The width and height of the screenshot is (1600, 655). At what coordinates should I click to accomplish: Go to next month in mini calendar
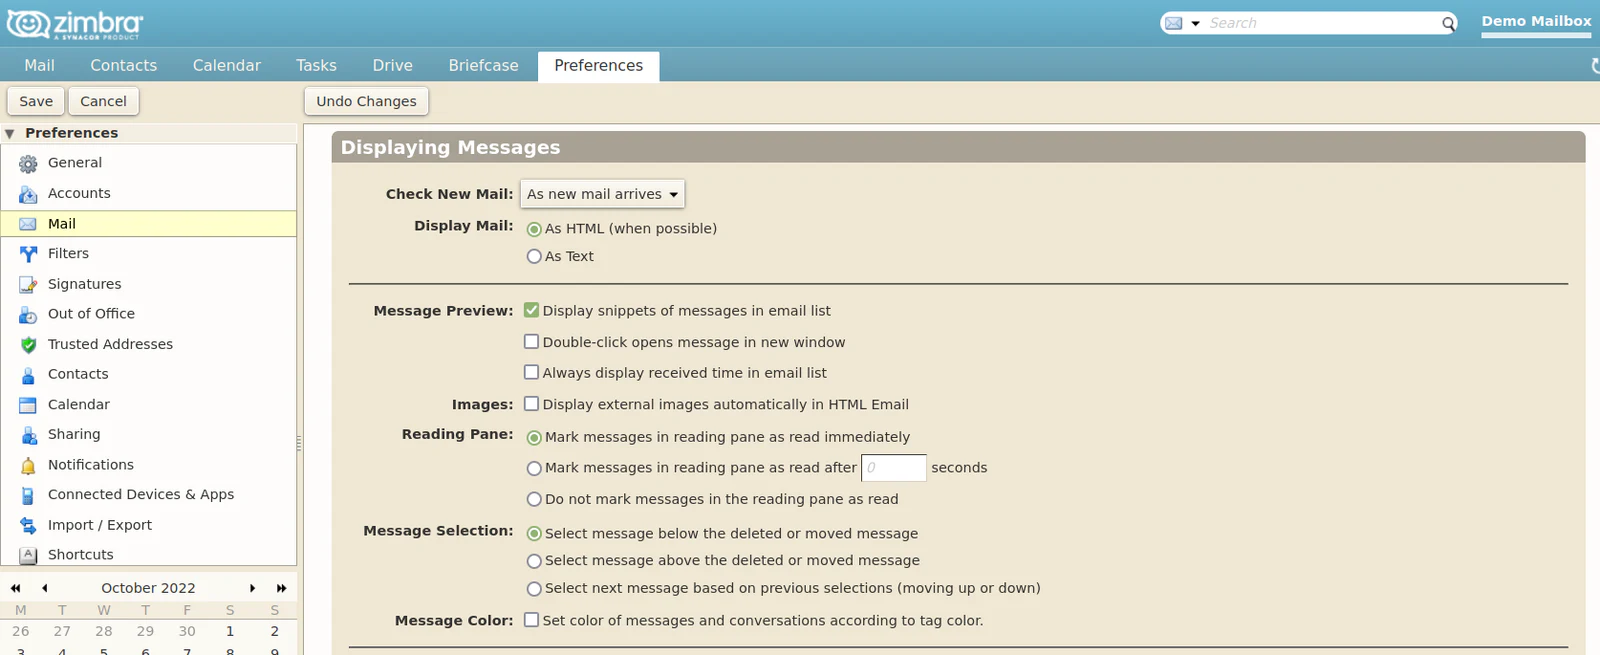(252, 588)
